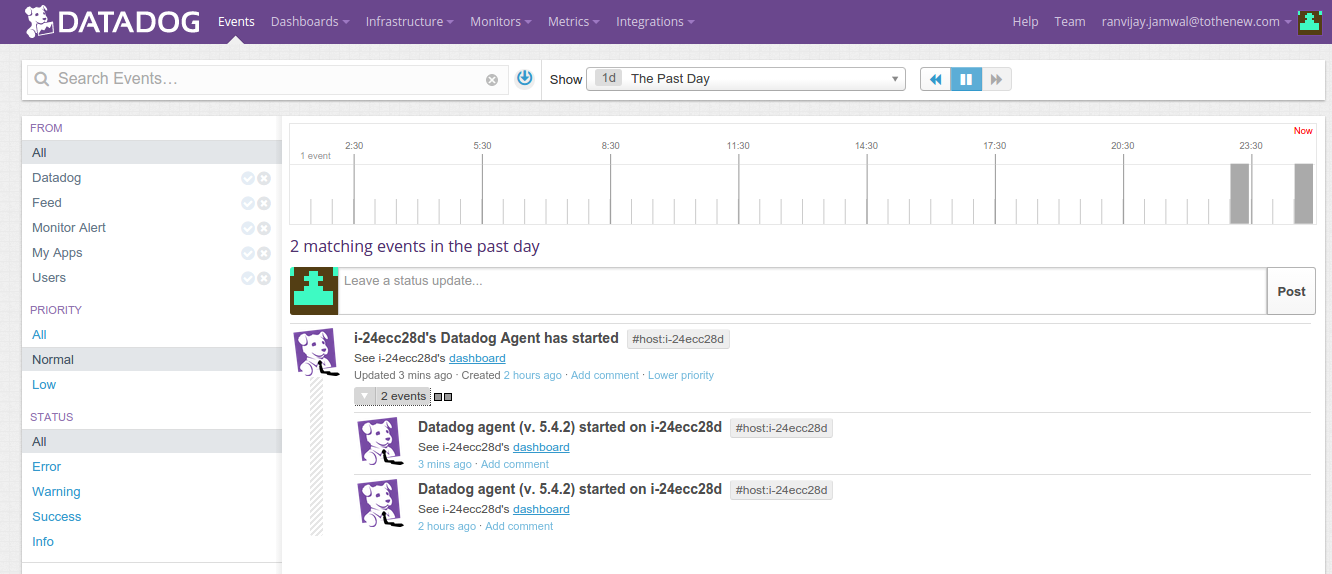Filter by Info status

pos(43,542)
